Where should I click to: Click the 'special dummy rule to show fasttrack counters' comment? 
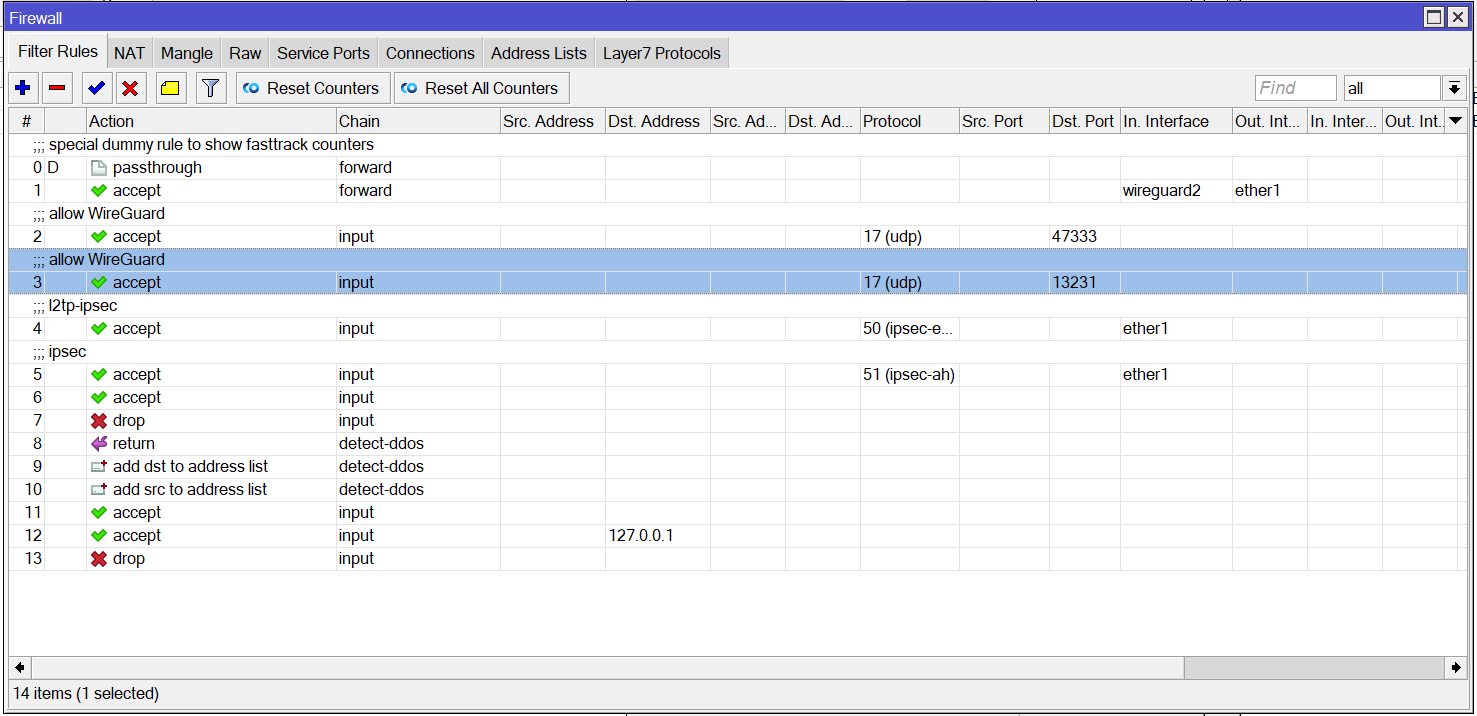[x=203, y=145]
